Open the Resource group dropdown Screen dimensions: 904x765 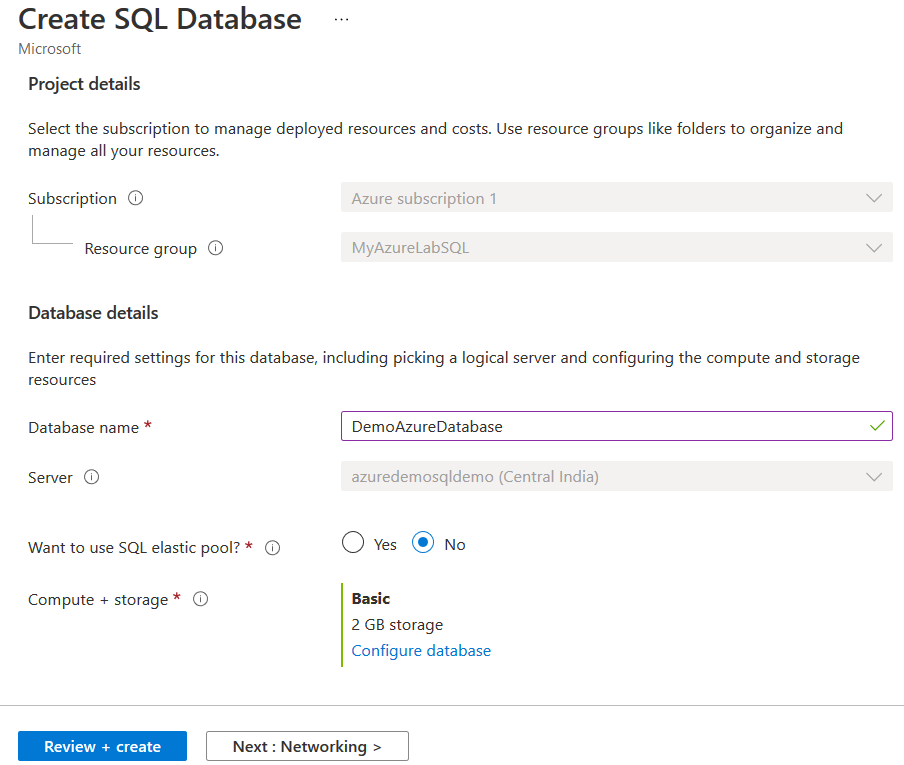616,248
